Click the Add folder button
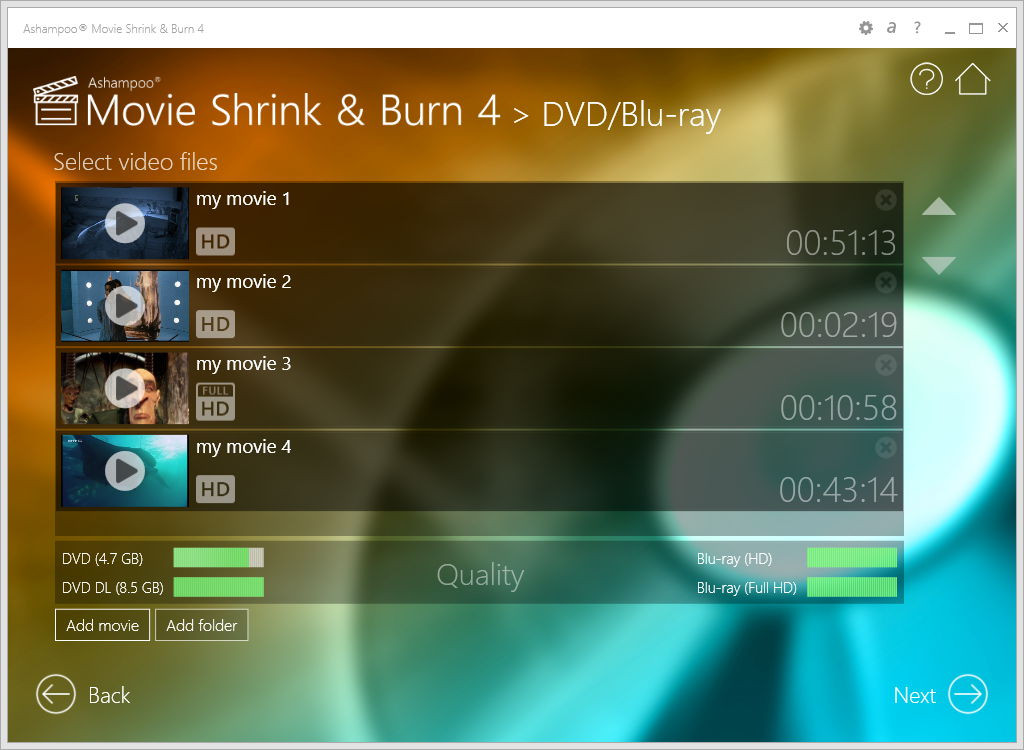 coord(202,625)
